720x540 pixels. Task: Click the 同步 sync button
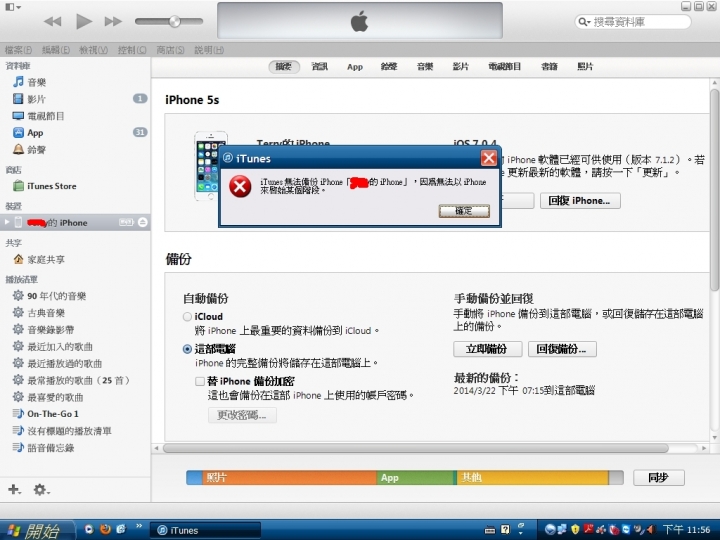658,478
